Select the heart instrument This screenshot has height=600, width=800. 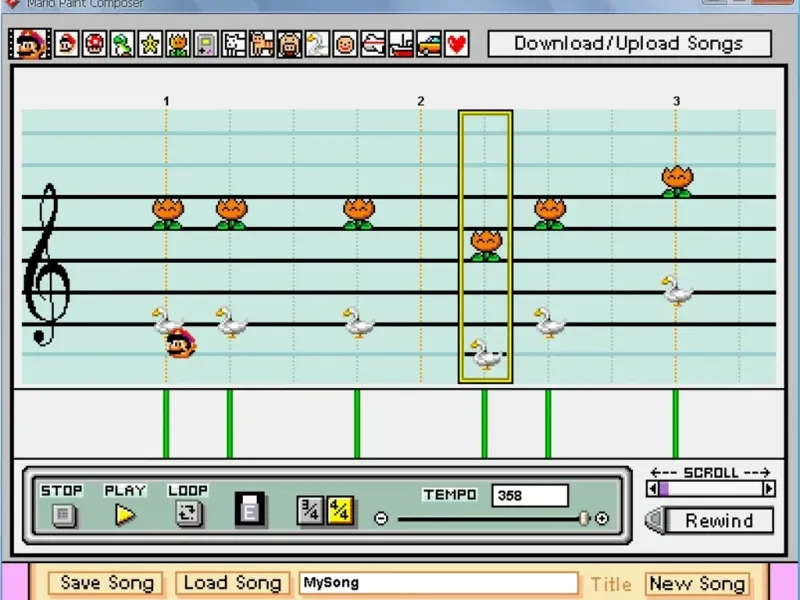click(x=457, y=44)
